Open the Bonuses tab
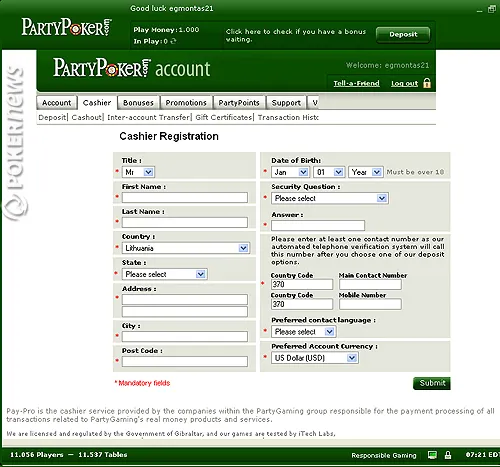The image size is (500, 467). point(138,103)
